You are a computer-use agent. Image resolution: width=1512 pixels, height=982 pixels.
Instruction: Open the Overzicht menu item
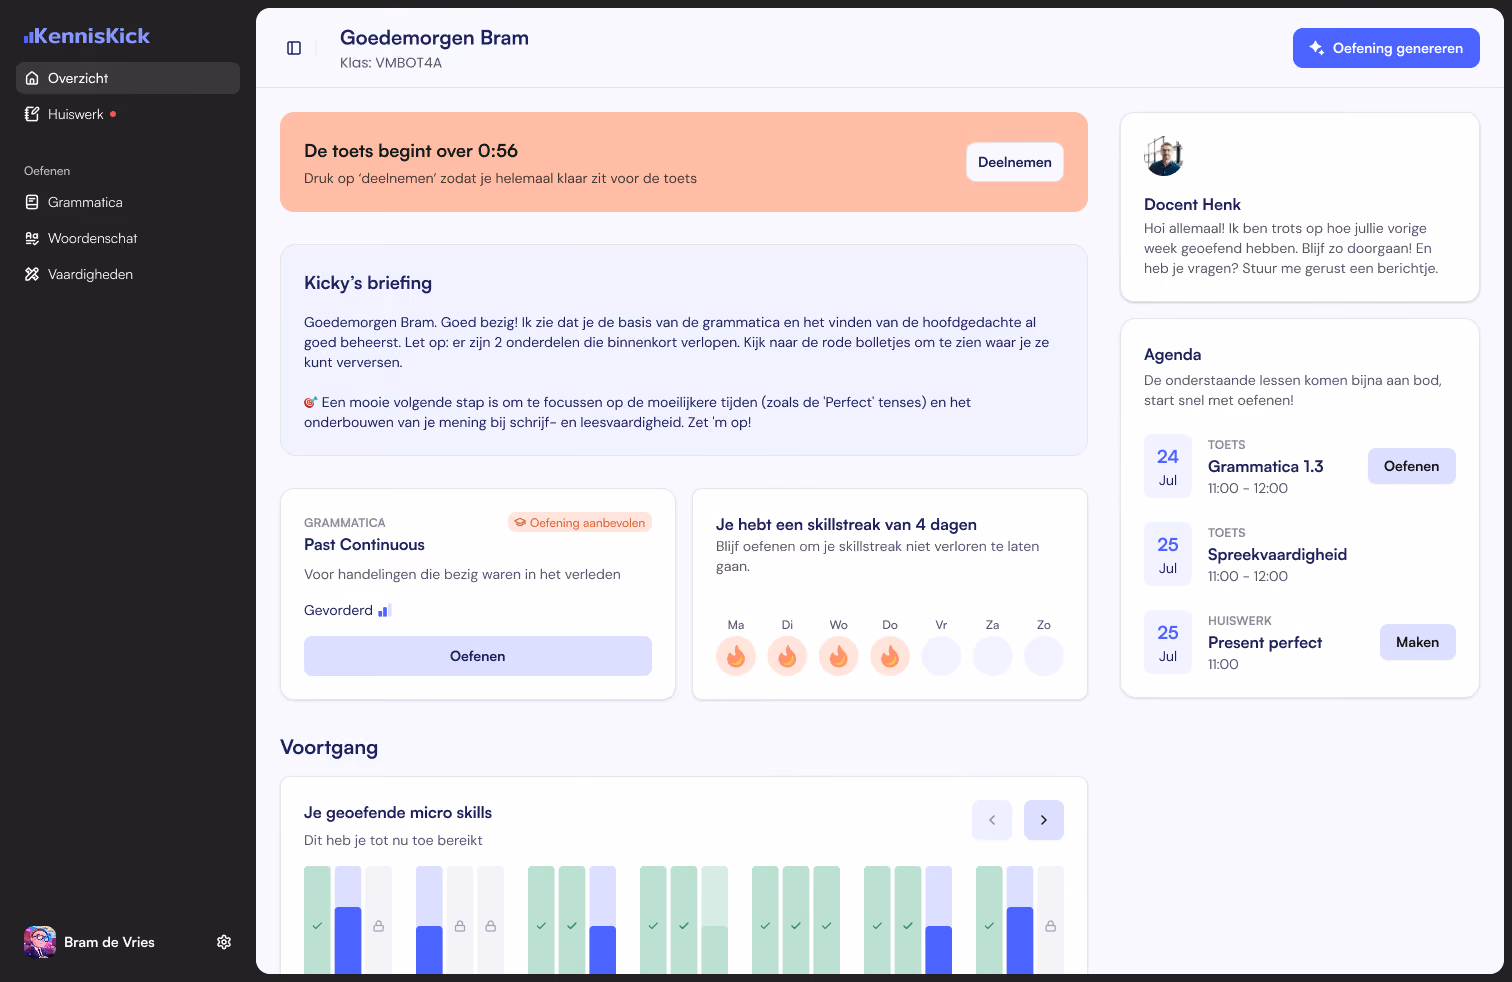(128, 78)
